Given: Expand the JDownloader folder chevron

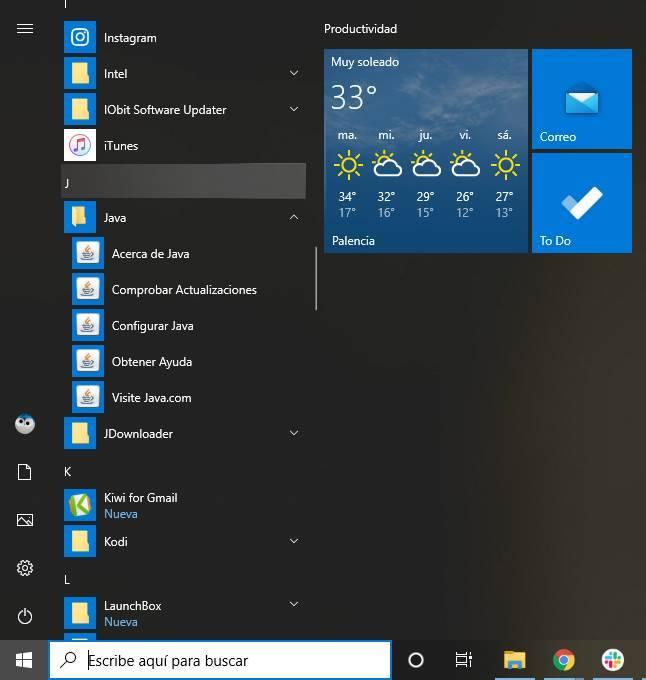Looking at the screenshot, I should click(x=294, y=433).
